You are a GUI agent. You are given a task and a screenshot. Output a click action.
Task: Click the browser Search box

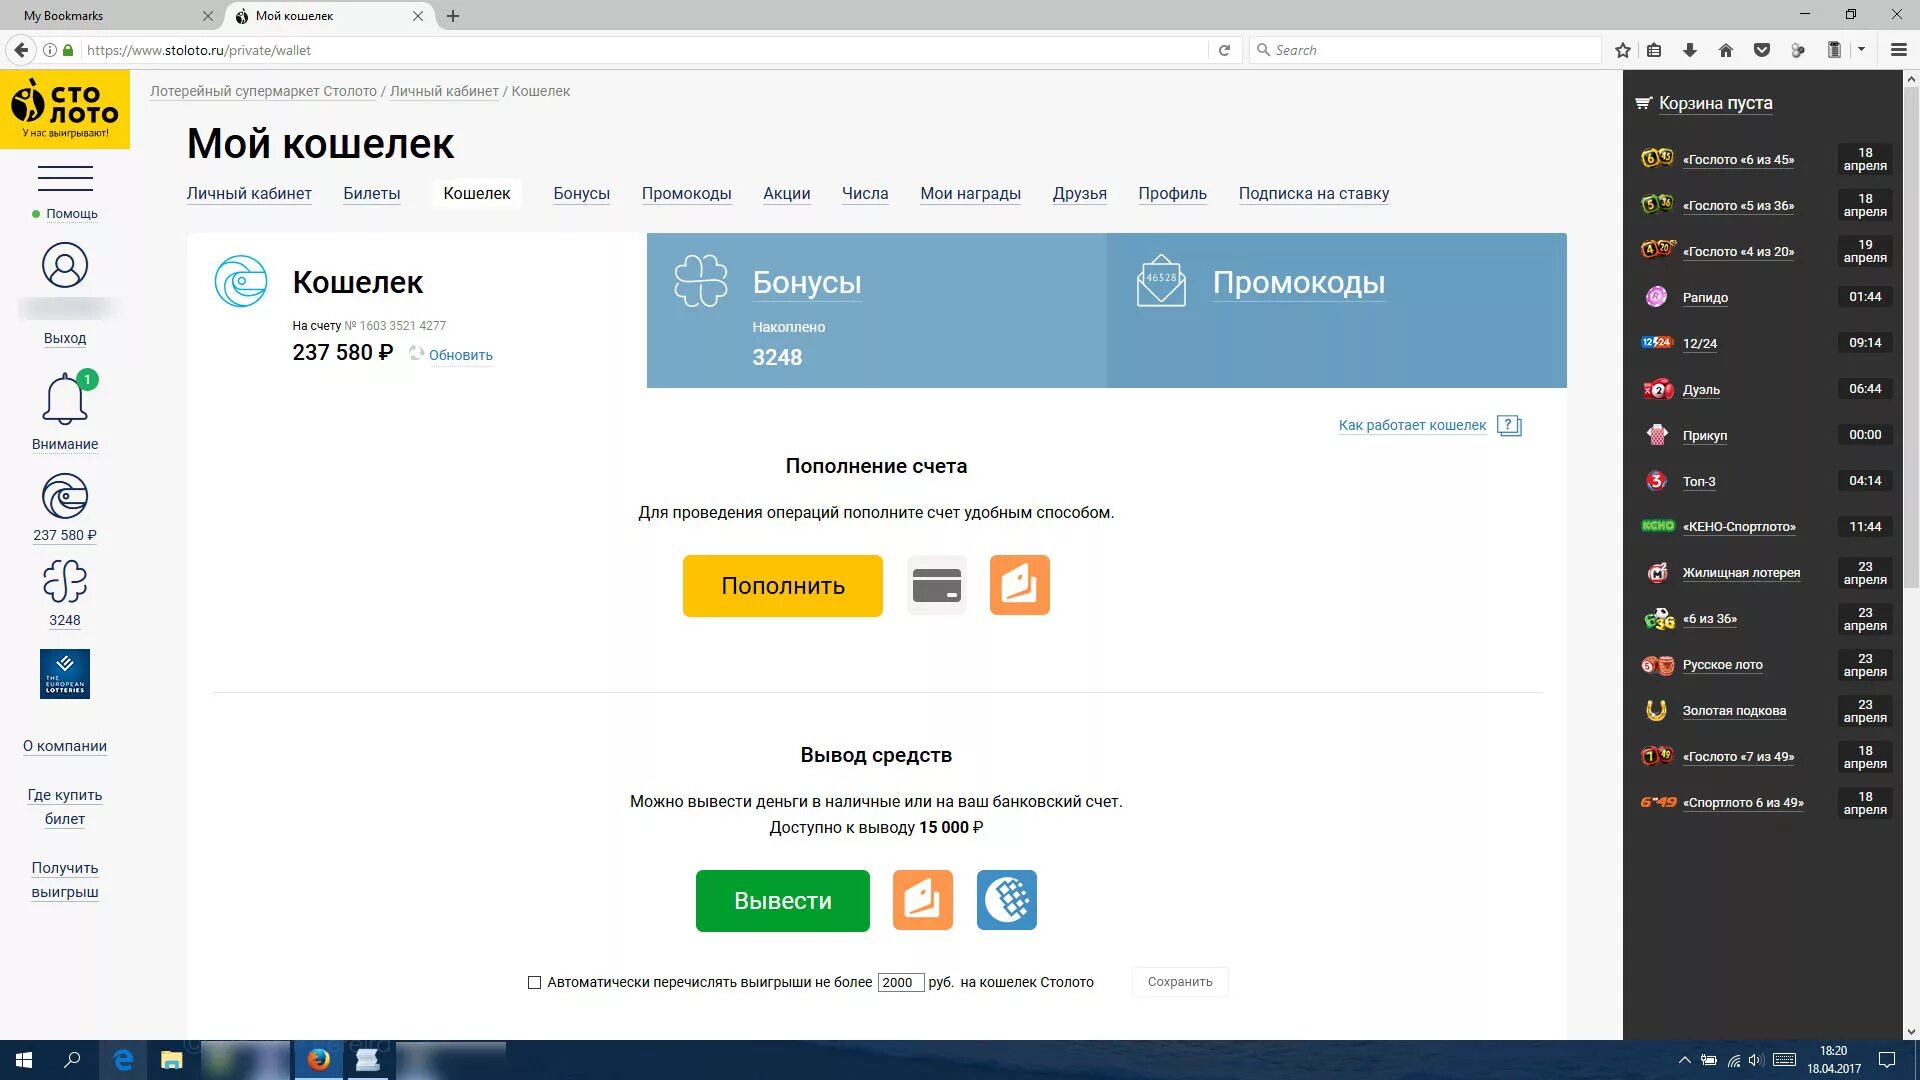click(x=1424, y=50)
